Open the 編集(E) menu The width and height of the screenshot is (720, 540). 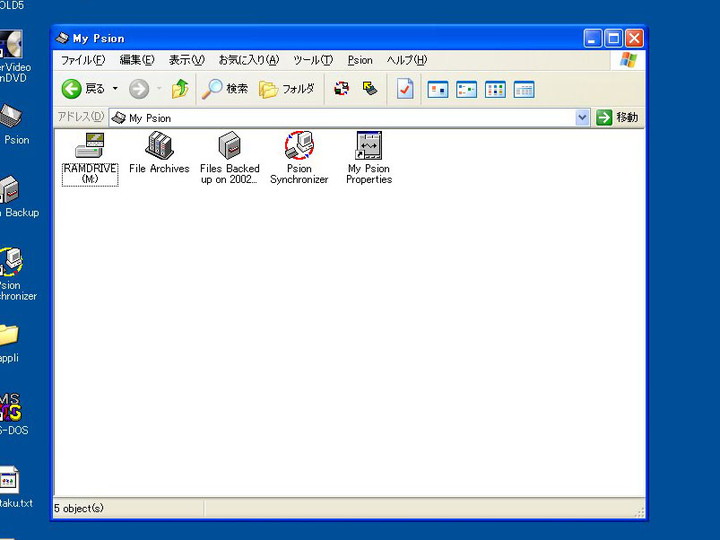(137, 60)
